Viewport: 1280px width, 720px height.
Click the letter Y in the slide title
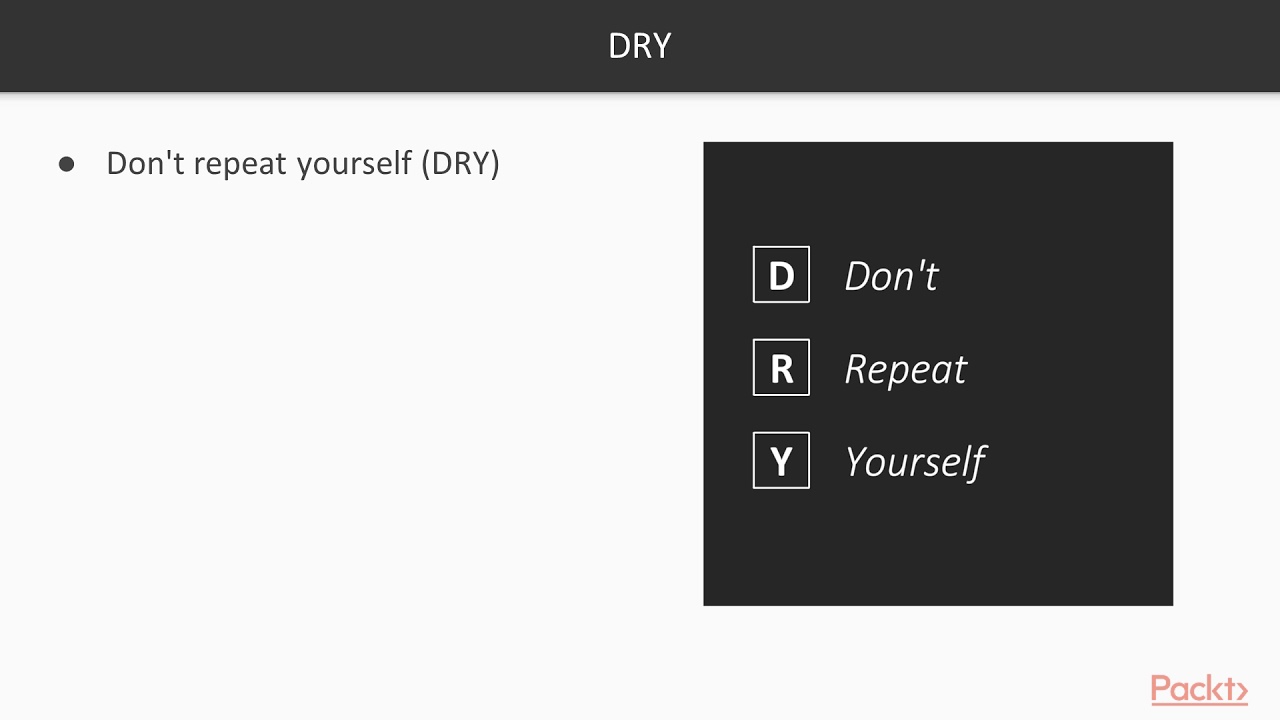coord(661,46)
